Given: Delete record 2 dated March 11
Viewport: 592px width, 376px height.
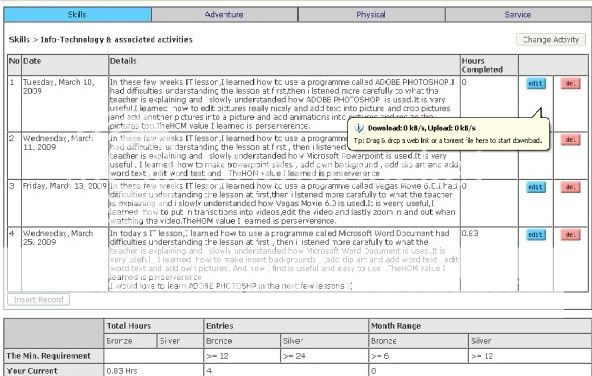Looking at the screenshot, I should point(570,140).
